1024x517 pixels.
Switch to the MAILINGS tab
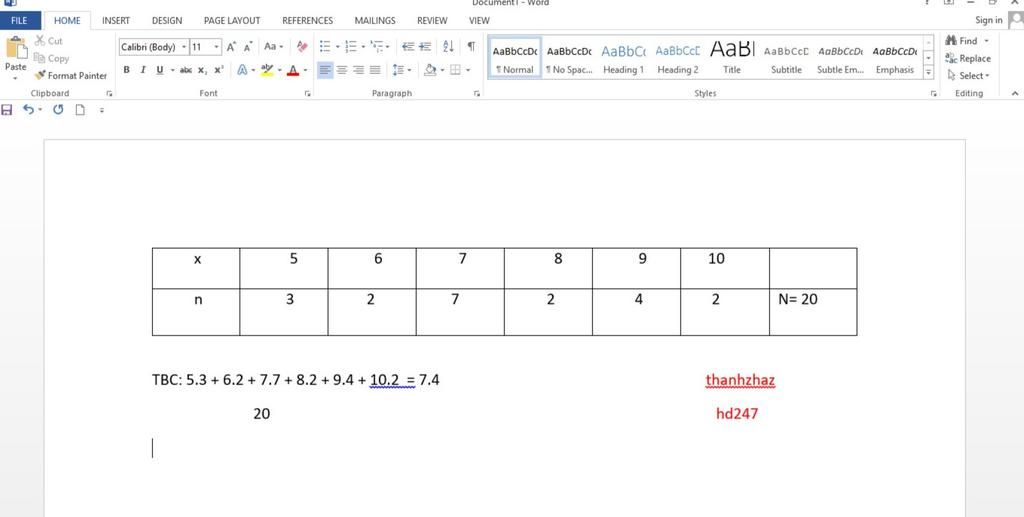tap(375, 21)
